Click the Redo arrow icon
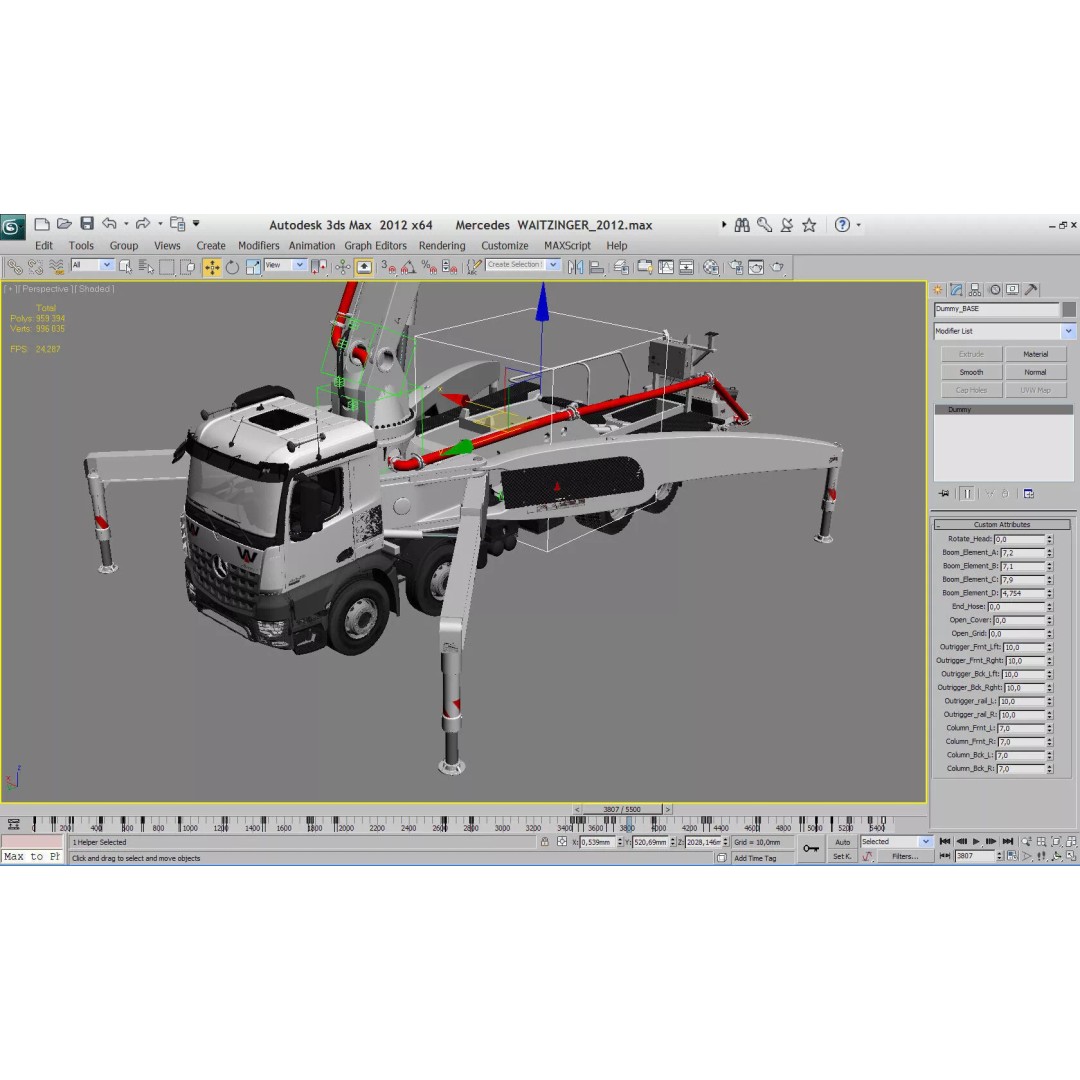This screenshot has height=1080, width=1080. click(x=143, y=223)
